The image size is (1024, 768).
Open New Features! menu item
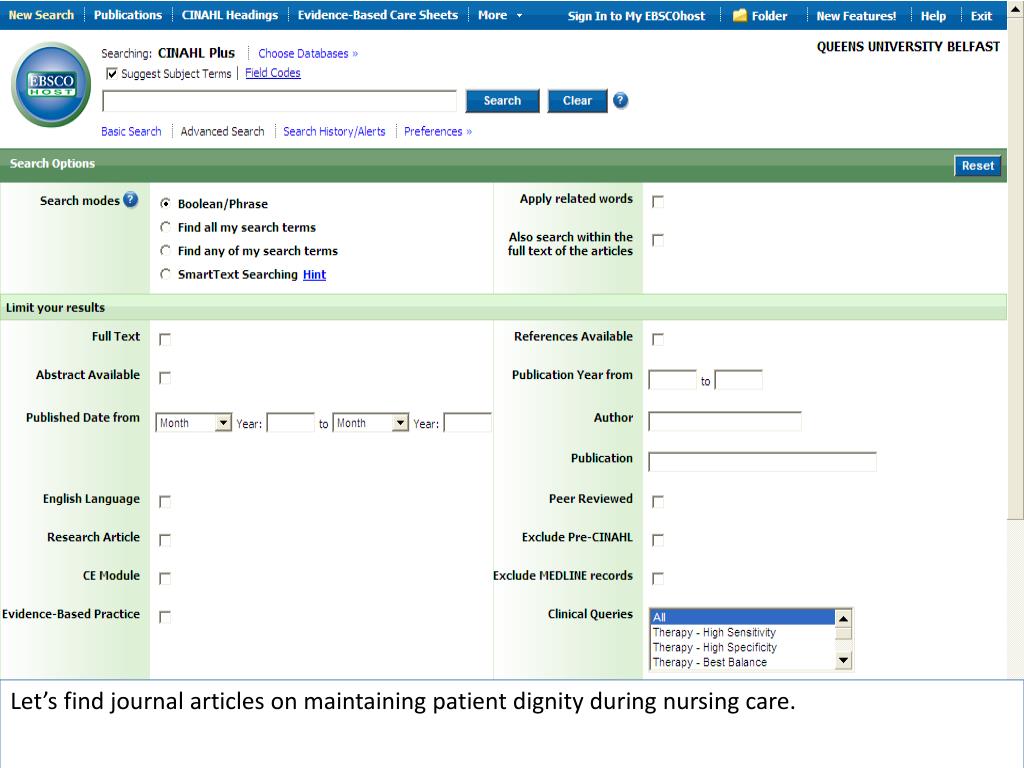(x=856, y=16)
